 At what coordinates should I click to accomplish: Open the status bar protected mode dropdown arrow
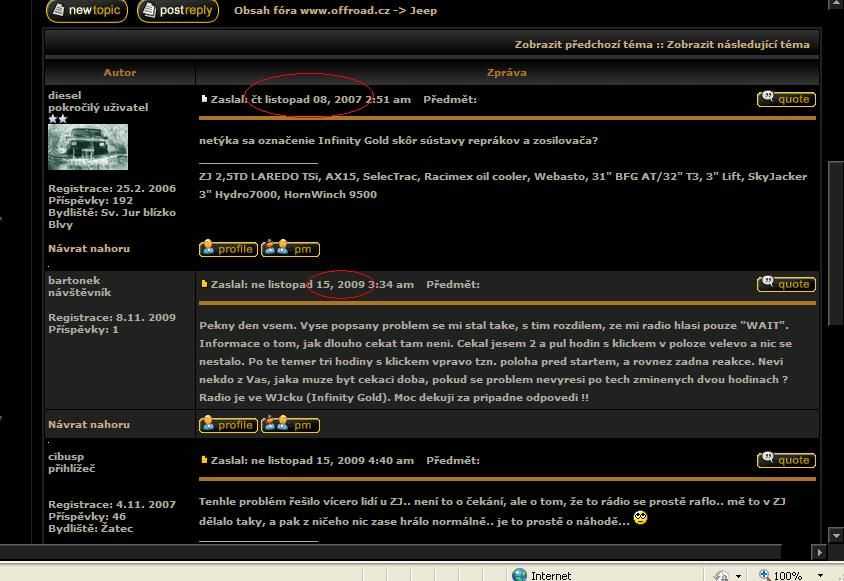(738, 576)
